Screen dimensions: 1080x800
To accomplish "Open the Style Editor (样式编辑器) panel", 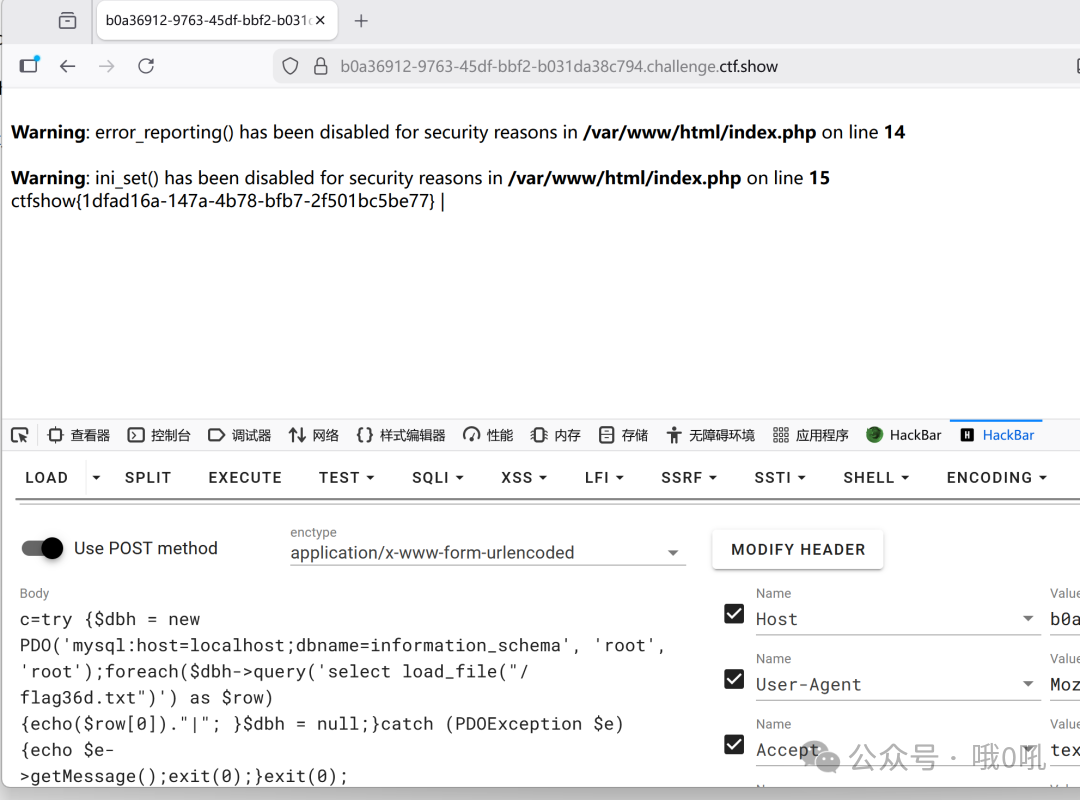I will (401, 435).
